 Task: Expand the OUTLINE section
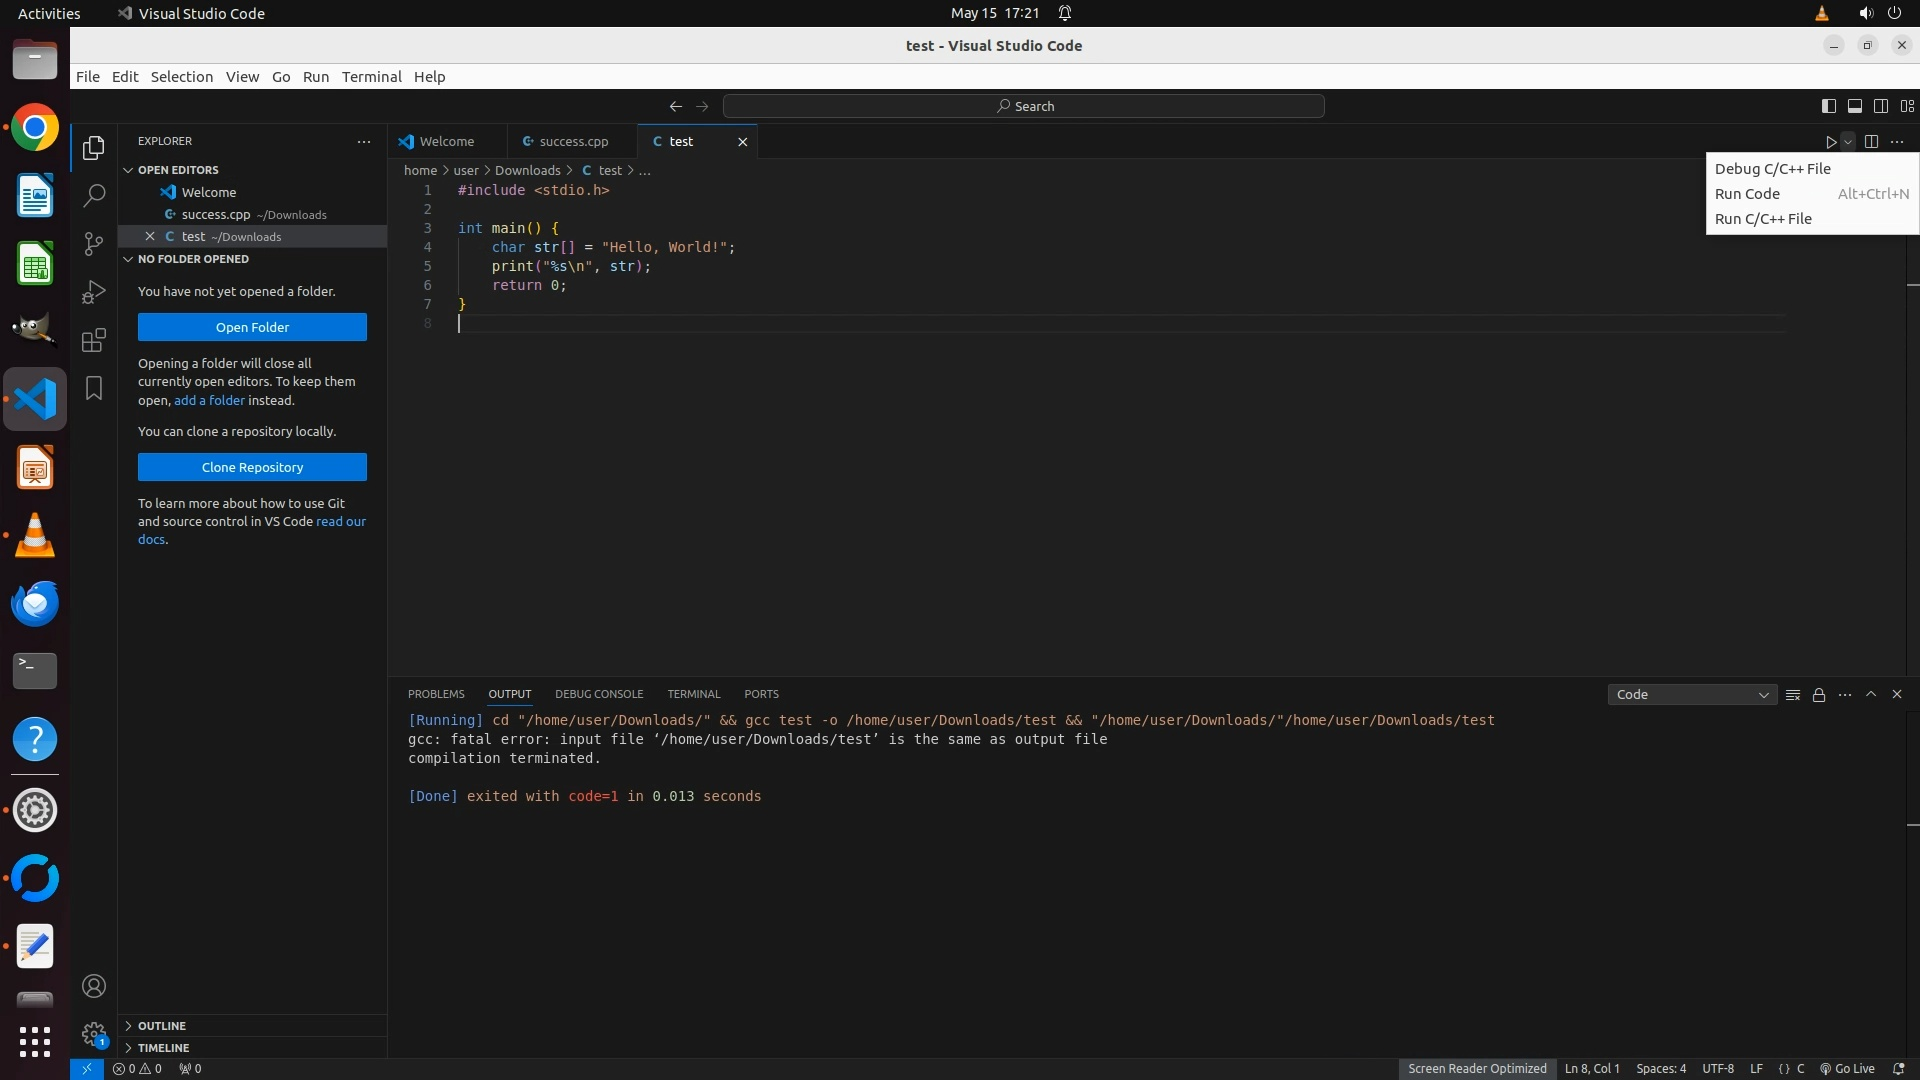[x=162, y=1026]
